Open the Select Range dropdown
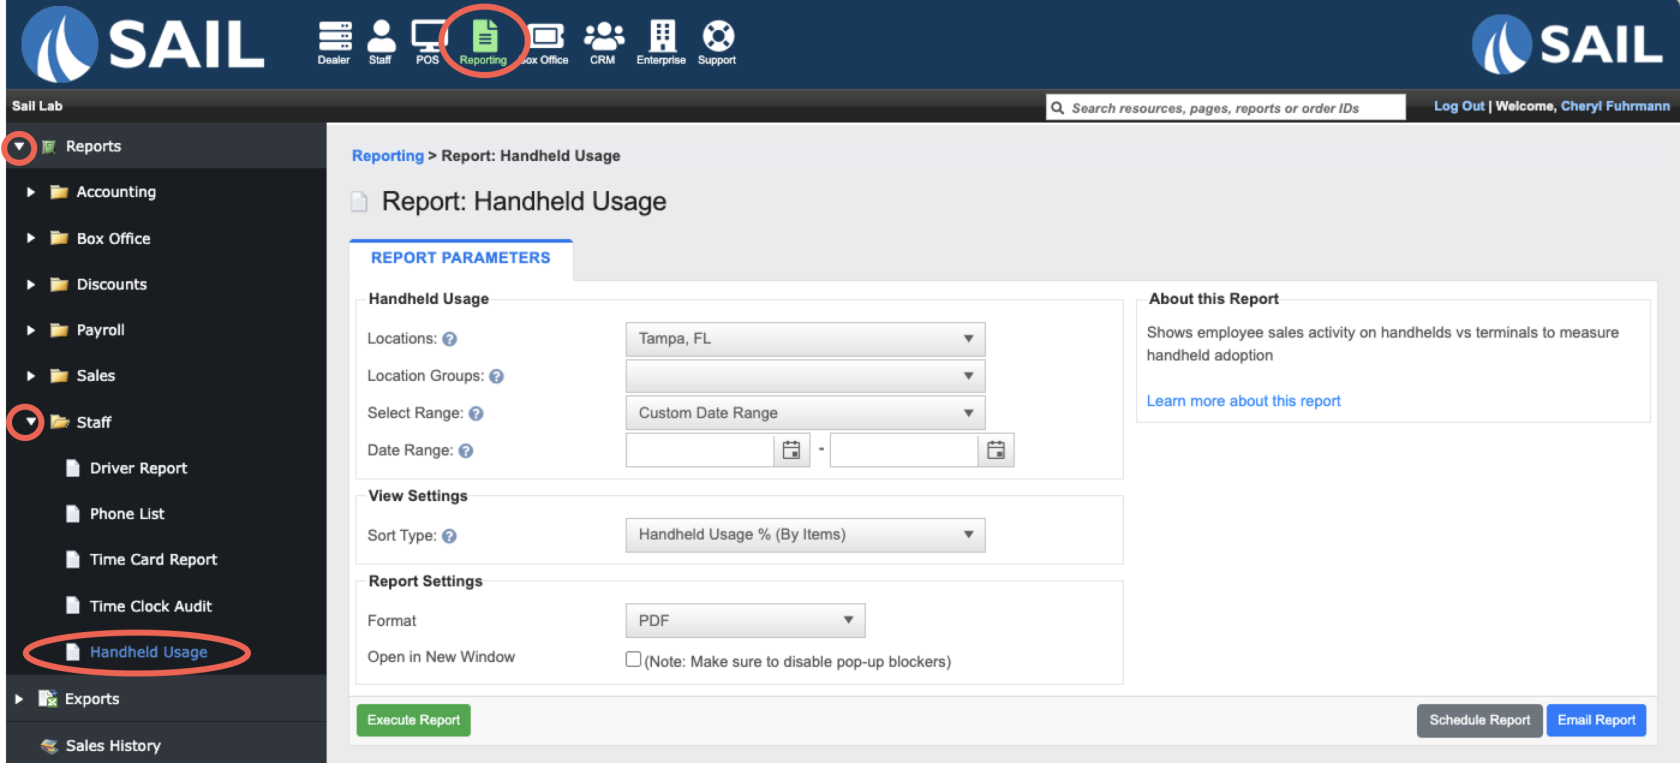 [805, 413]
